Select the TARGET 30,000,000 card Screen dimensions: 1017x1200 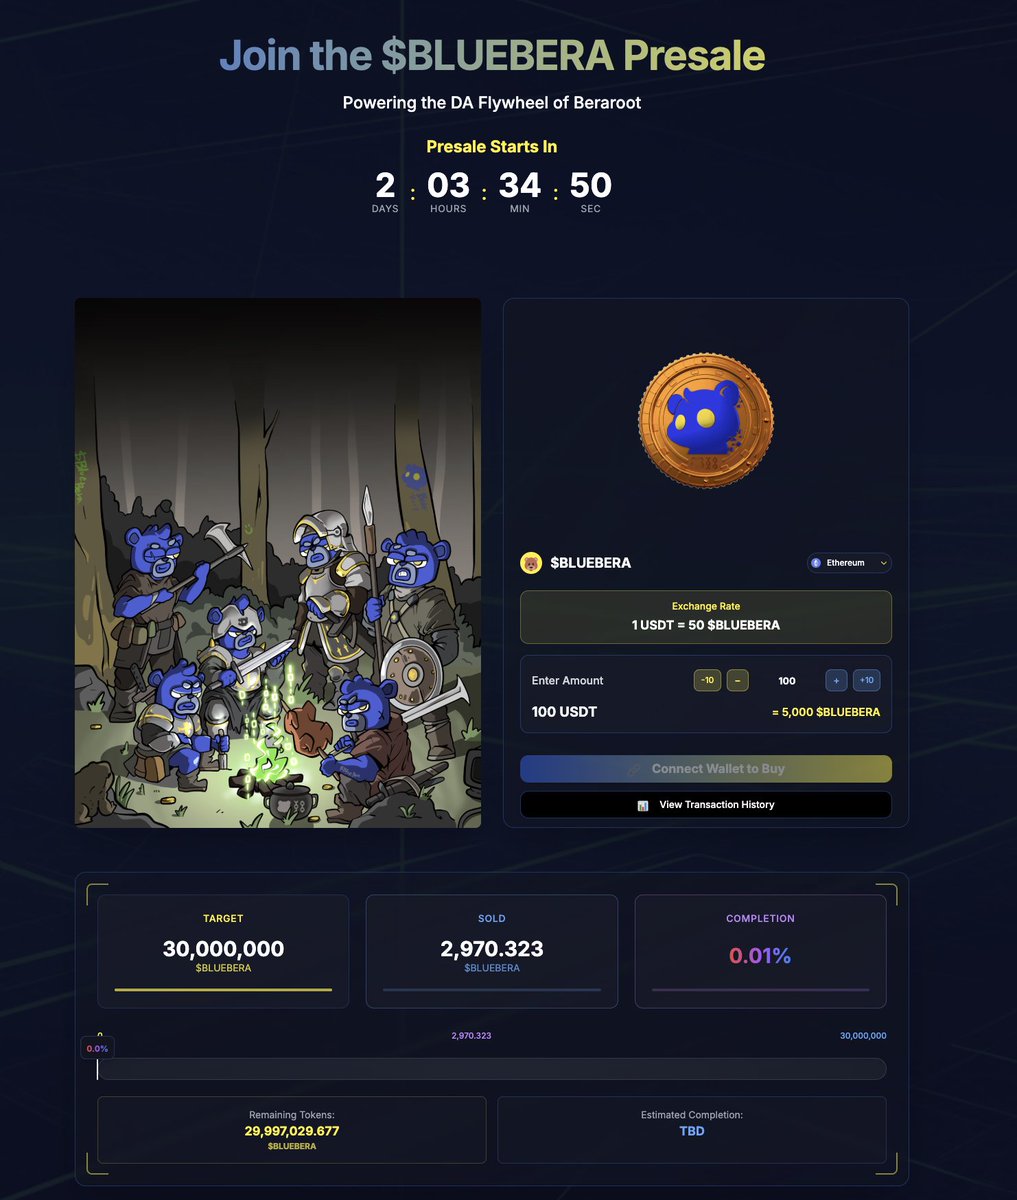click(223, 951)
